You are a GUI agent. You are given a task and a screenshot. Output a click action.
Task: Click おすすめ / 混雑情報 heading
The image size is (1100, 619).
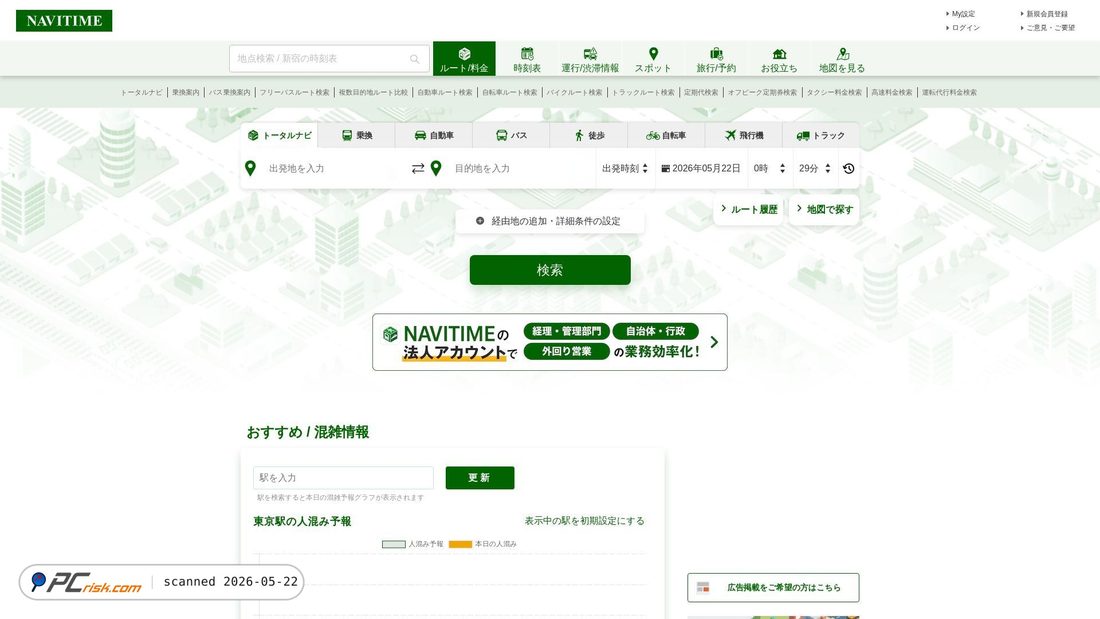pyautogui.click(x=307, y=432)
